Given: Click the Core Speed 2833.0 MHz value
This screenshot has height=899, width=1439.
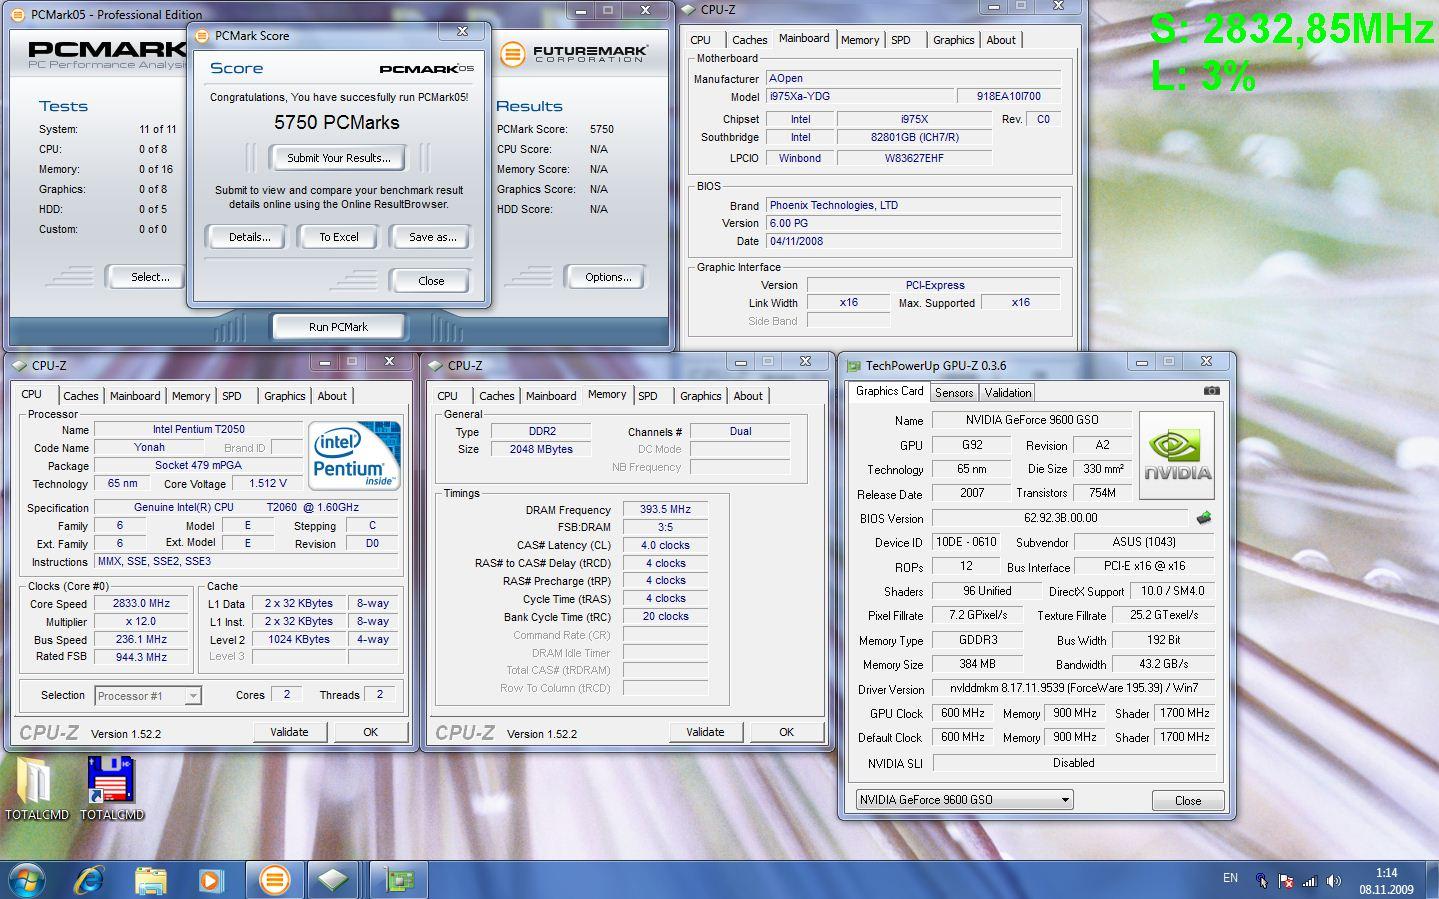Looking at the screenshot, I should point(141,604).
